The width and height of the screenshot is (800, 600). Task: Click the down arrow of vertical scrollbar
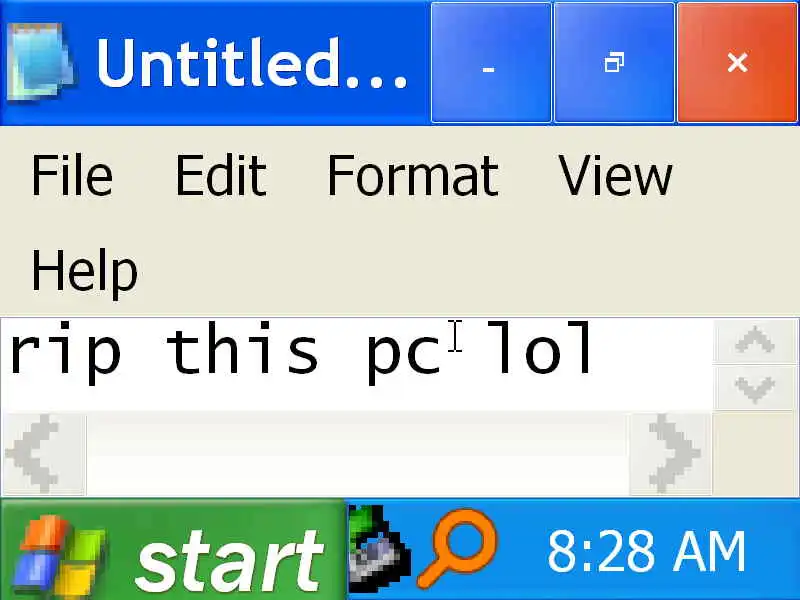pyautogui.click(x=755, y=388)
